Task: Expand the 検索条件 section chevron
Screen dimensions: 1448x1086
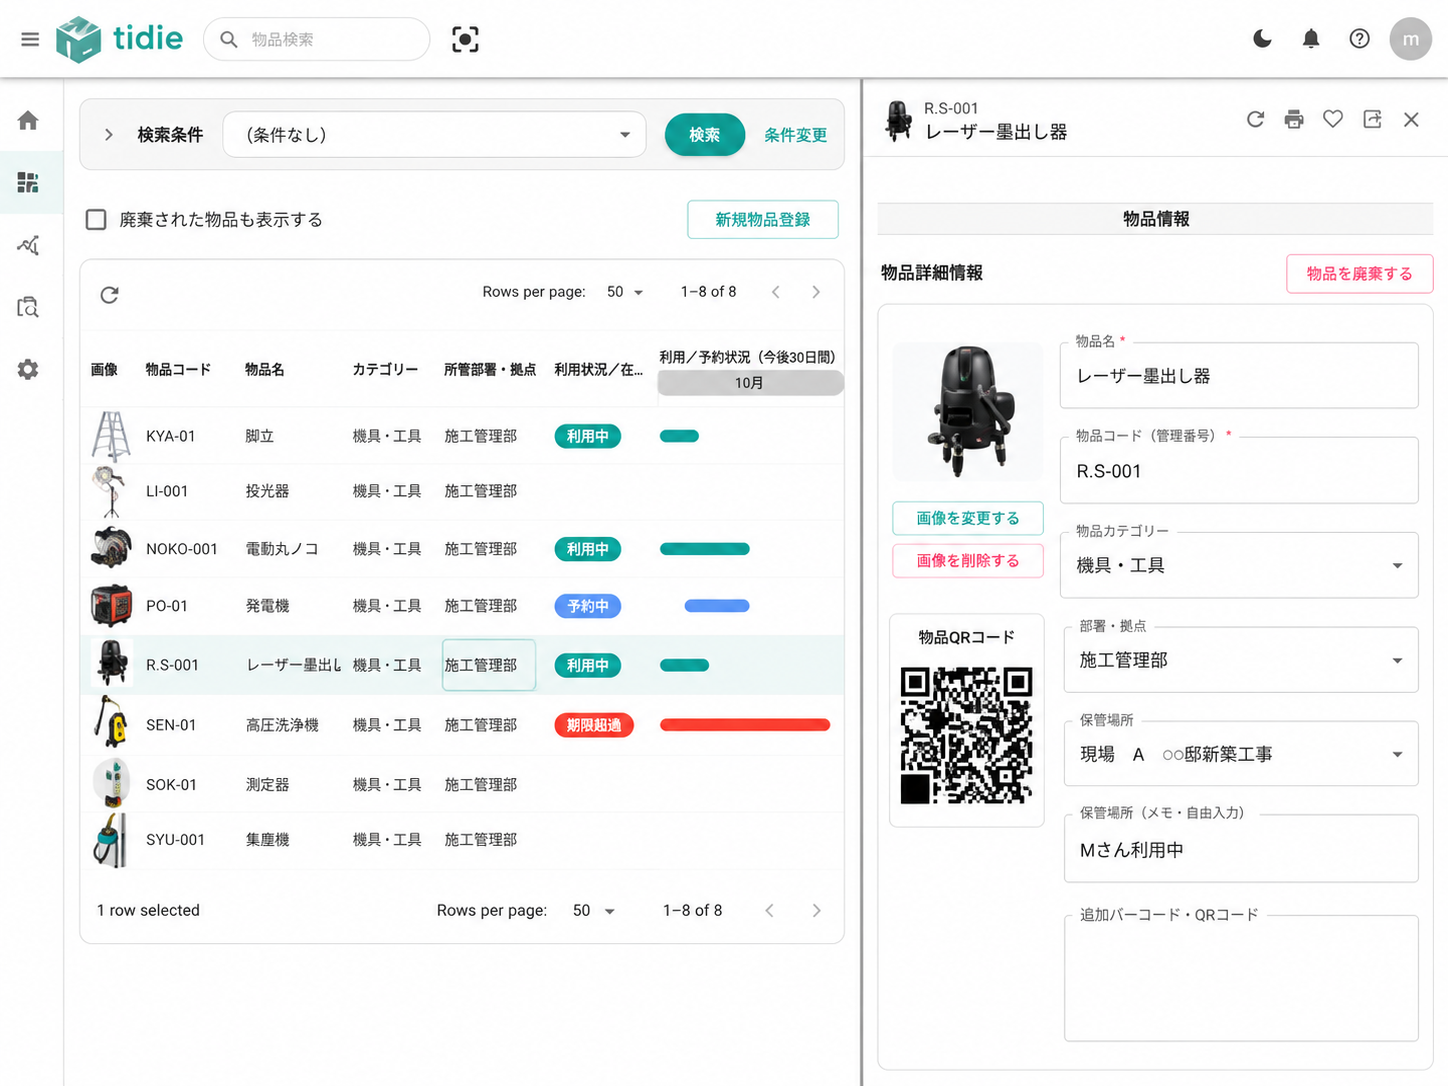Action: click(x=109, y=134)
